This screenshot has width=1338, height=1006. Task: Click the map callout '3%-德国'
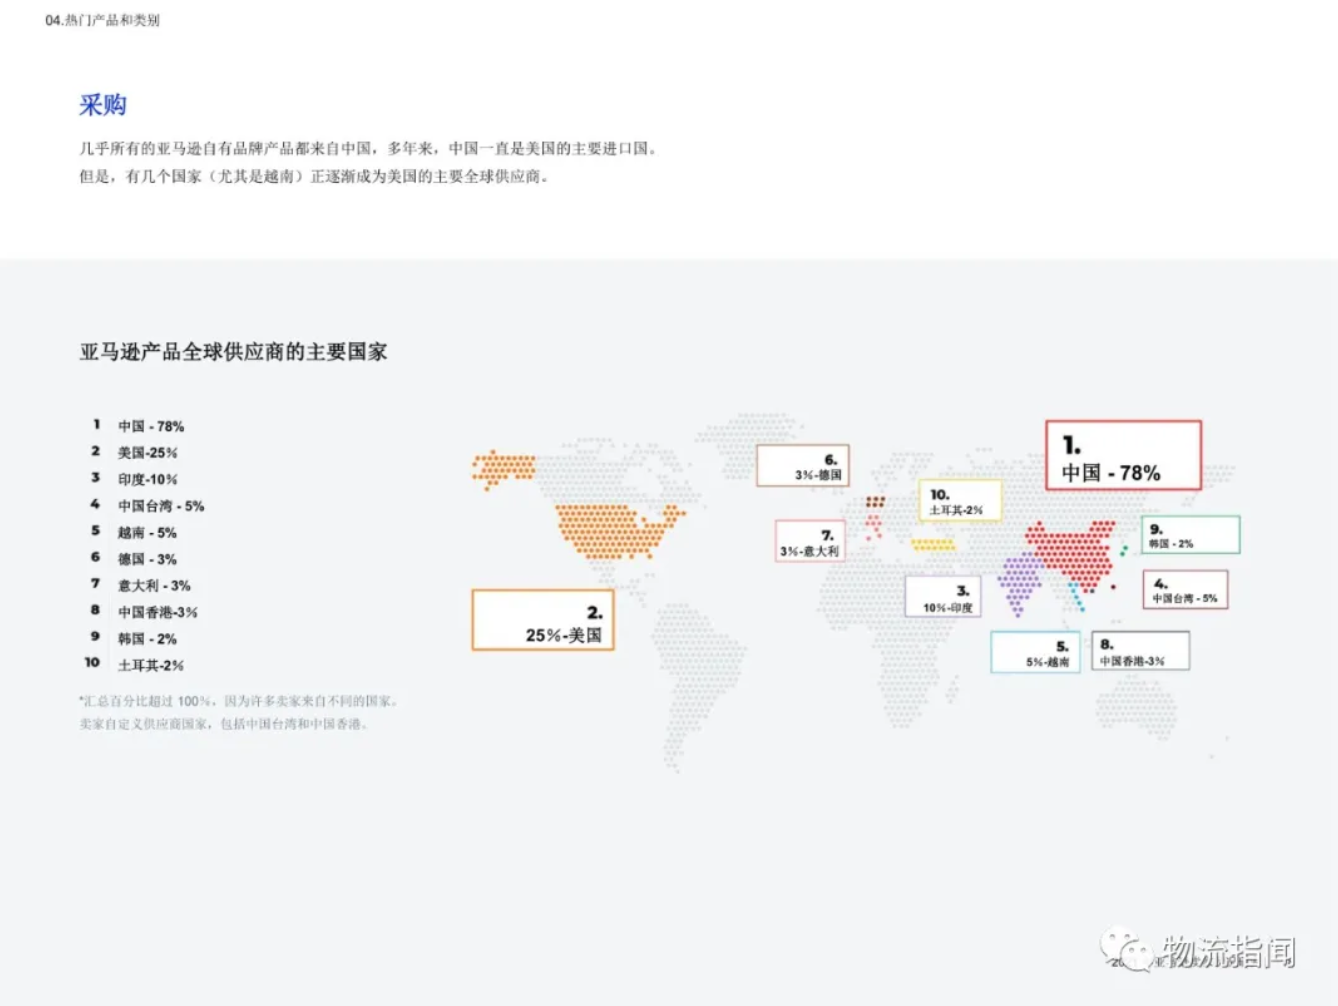[x=803, y=466]
